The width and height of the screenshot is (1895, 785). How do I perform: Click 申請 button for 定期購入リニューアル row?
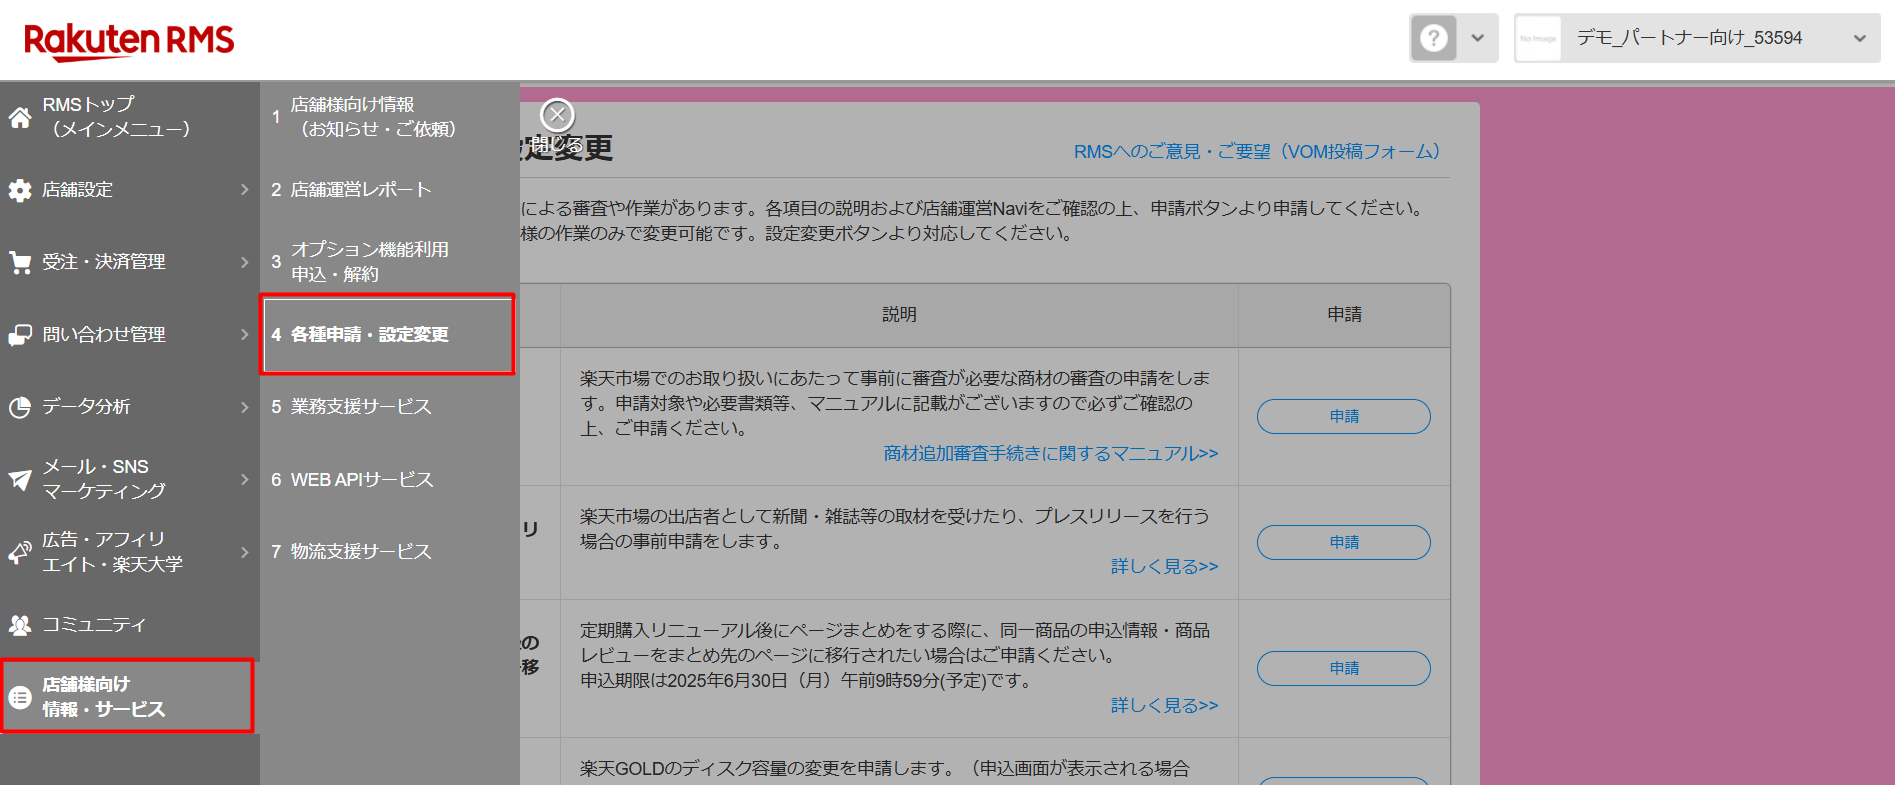[1344, 668]
